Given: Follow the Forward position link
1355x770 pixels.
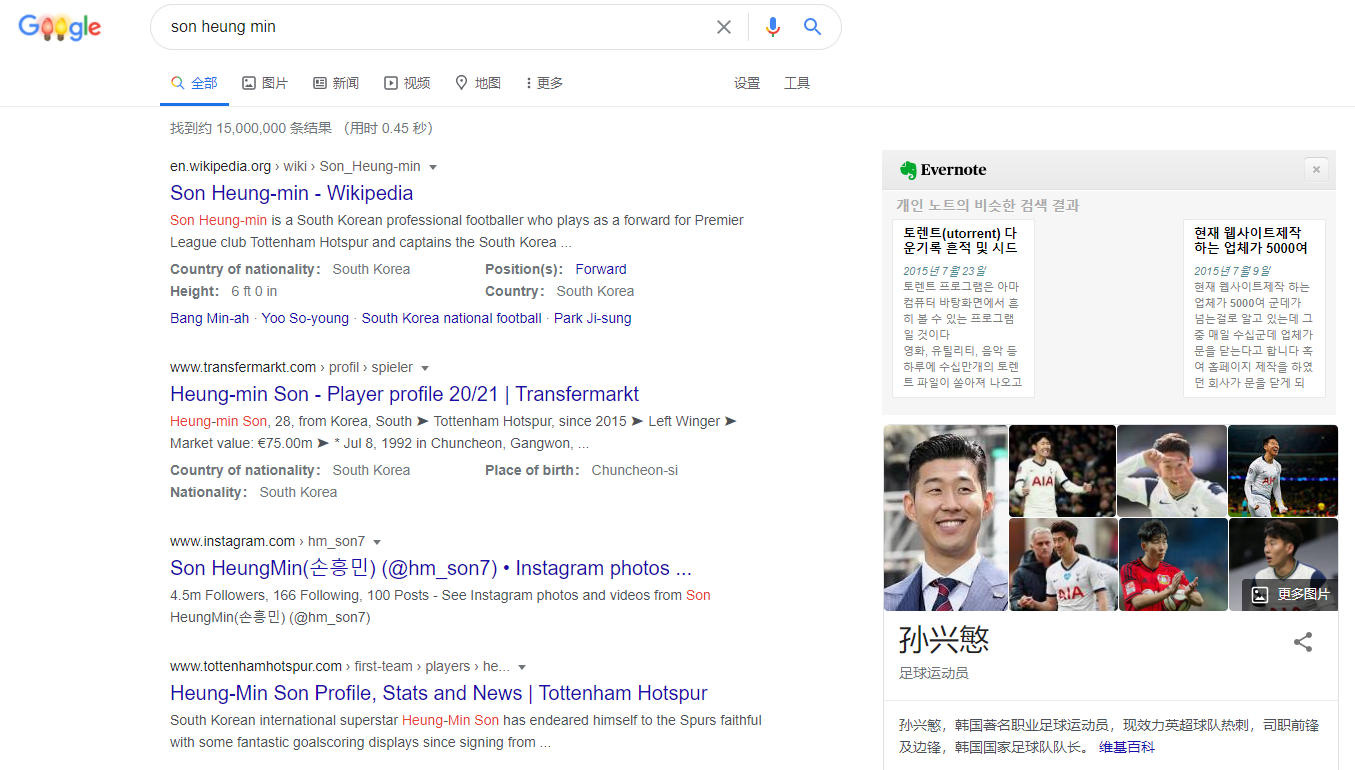Looking at the screenshot, I should [601, 269].
